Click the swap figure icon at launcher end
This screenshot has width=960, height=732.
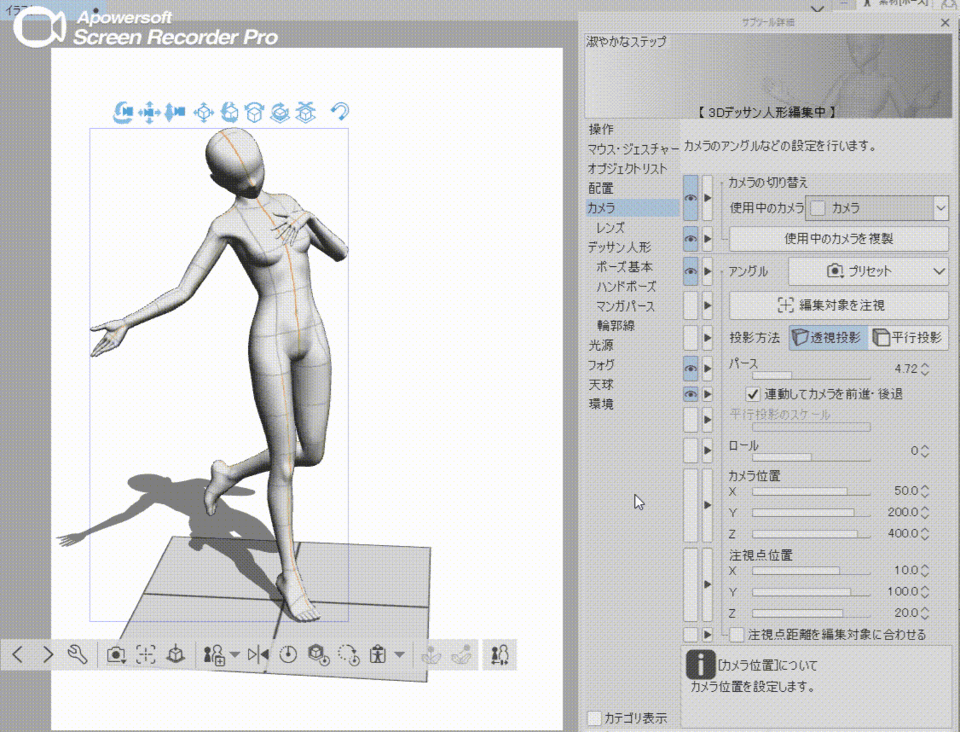(x=500, y=655)
